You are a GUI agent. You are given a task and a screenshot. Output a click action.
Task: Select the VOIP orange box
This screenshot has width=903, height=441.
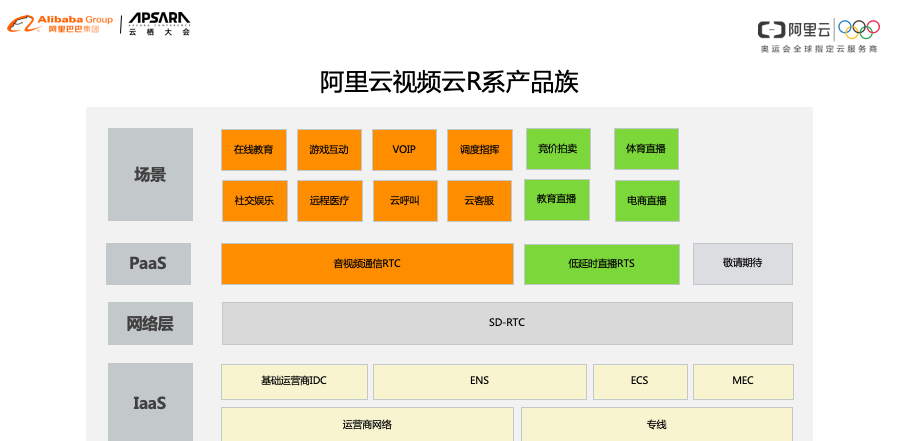(x=404, y=150)
